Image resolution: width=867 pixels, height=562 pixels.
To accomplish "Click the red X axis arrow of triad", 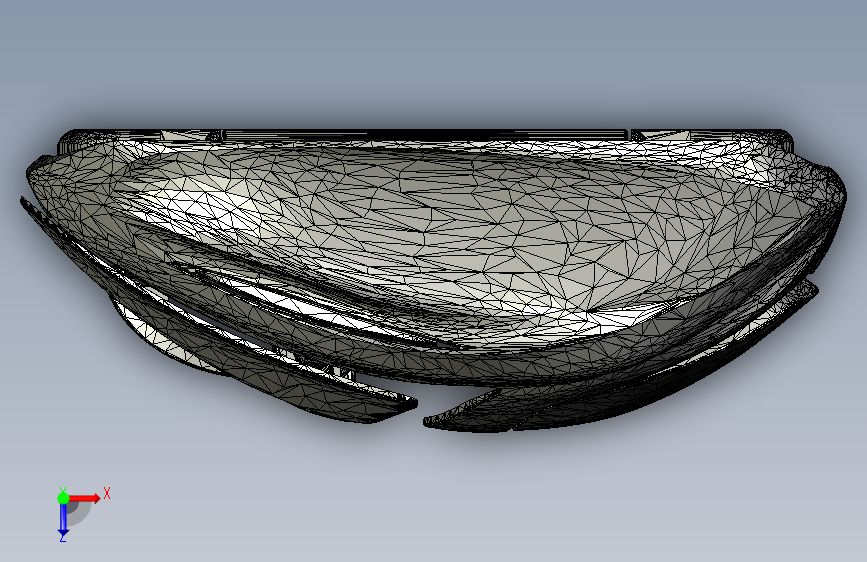I will pos(84,498).
